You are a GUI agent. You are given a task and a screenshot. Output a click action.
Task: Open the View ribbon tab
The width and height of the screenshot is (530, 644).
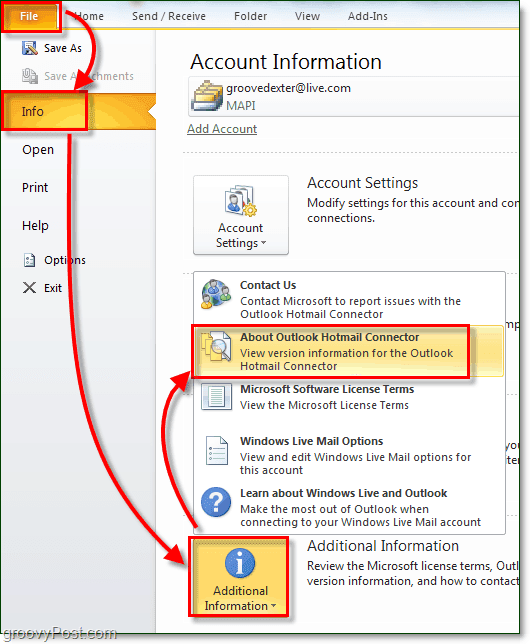tap(307, 16)
